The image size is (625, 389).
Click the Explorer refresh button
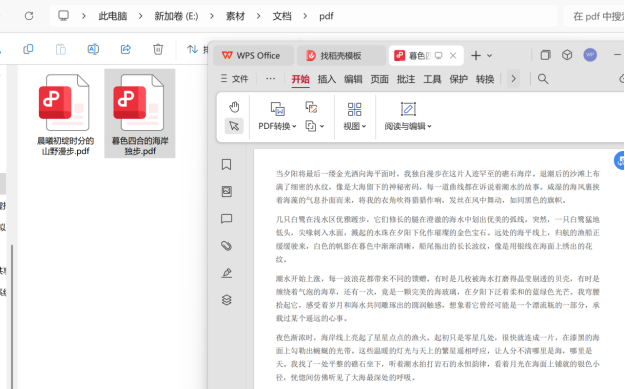[29, 16]
